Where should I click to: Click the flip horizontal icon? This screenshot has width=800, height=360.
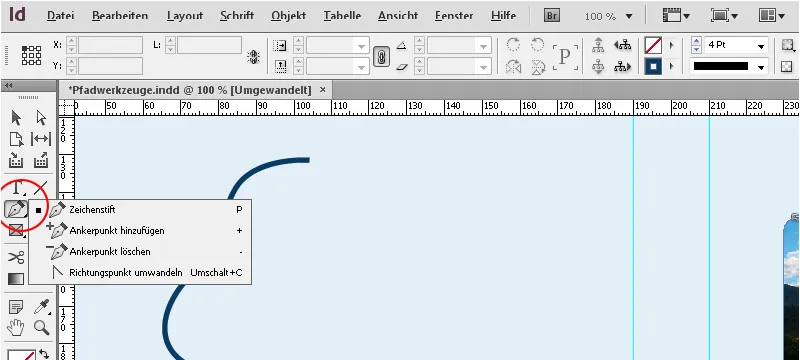pyautogui.click(x=513, y=66)
